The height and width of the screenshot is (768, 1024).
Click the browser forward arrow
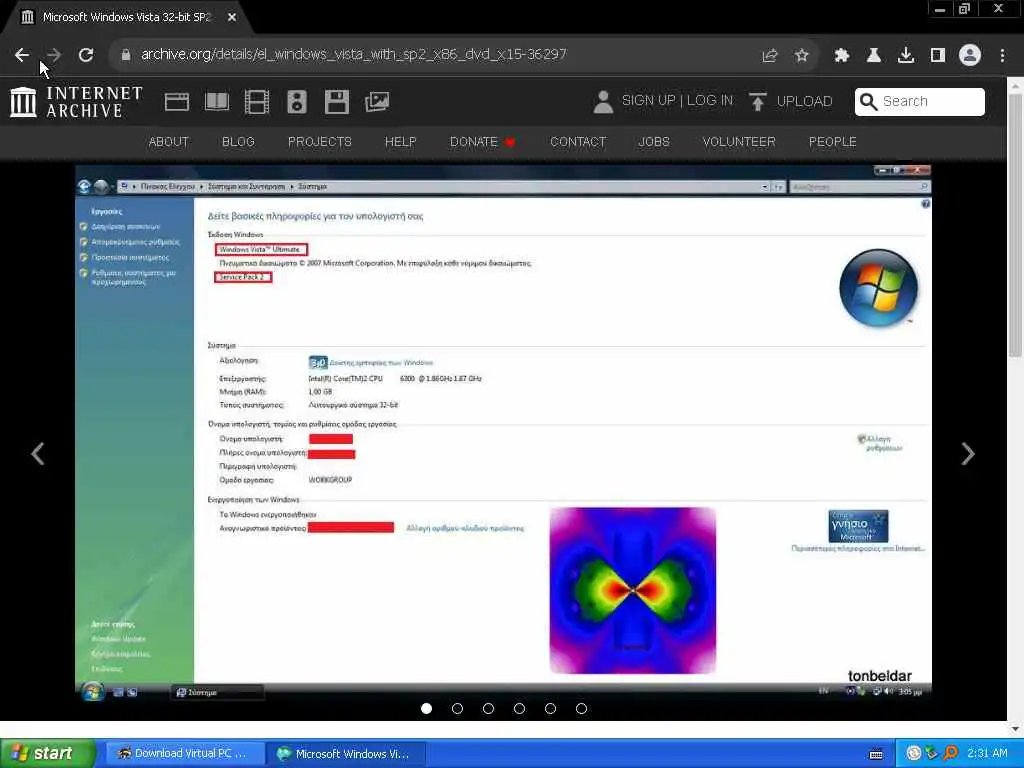[x=54, y=55]
